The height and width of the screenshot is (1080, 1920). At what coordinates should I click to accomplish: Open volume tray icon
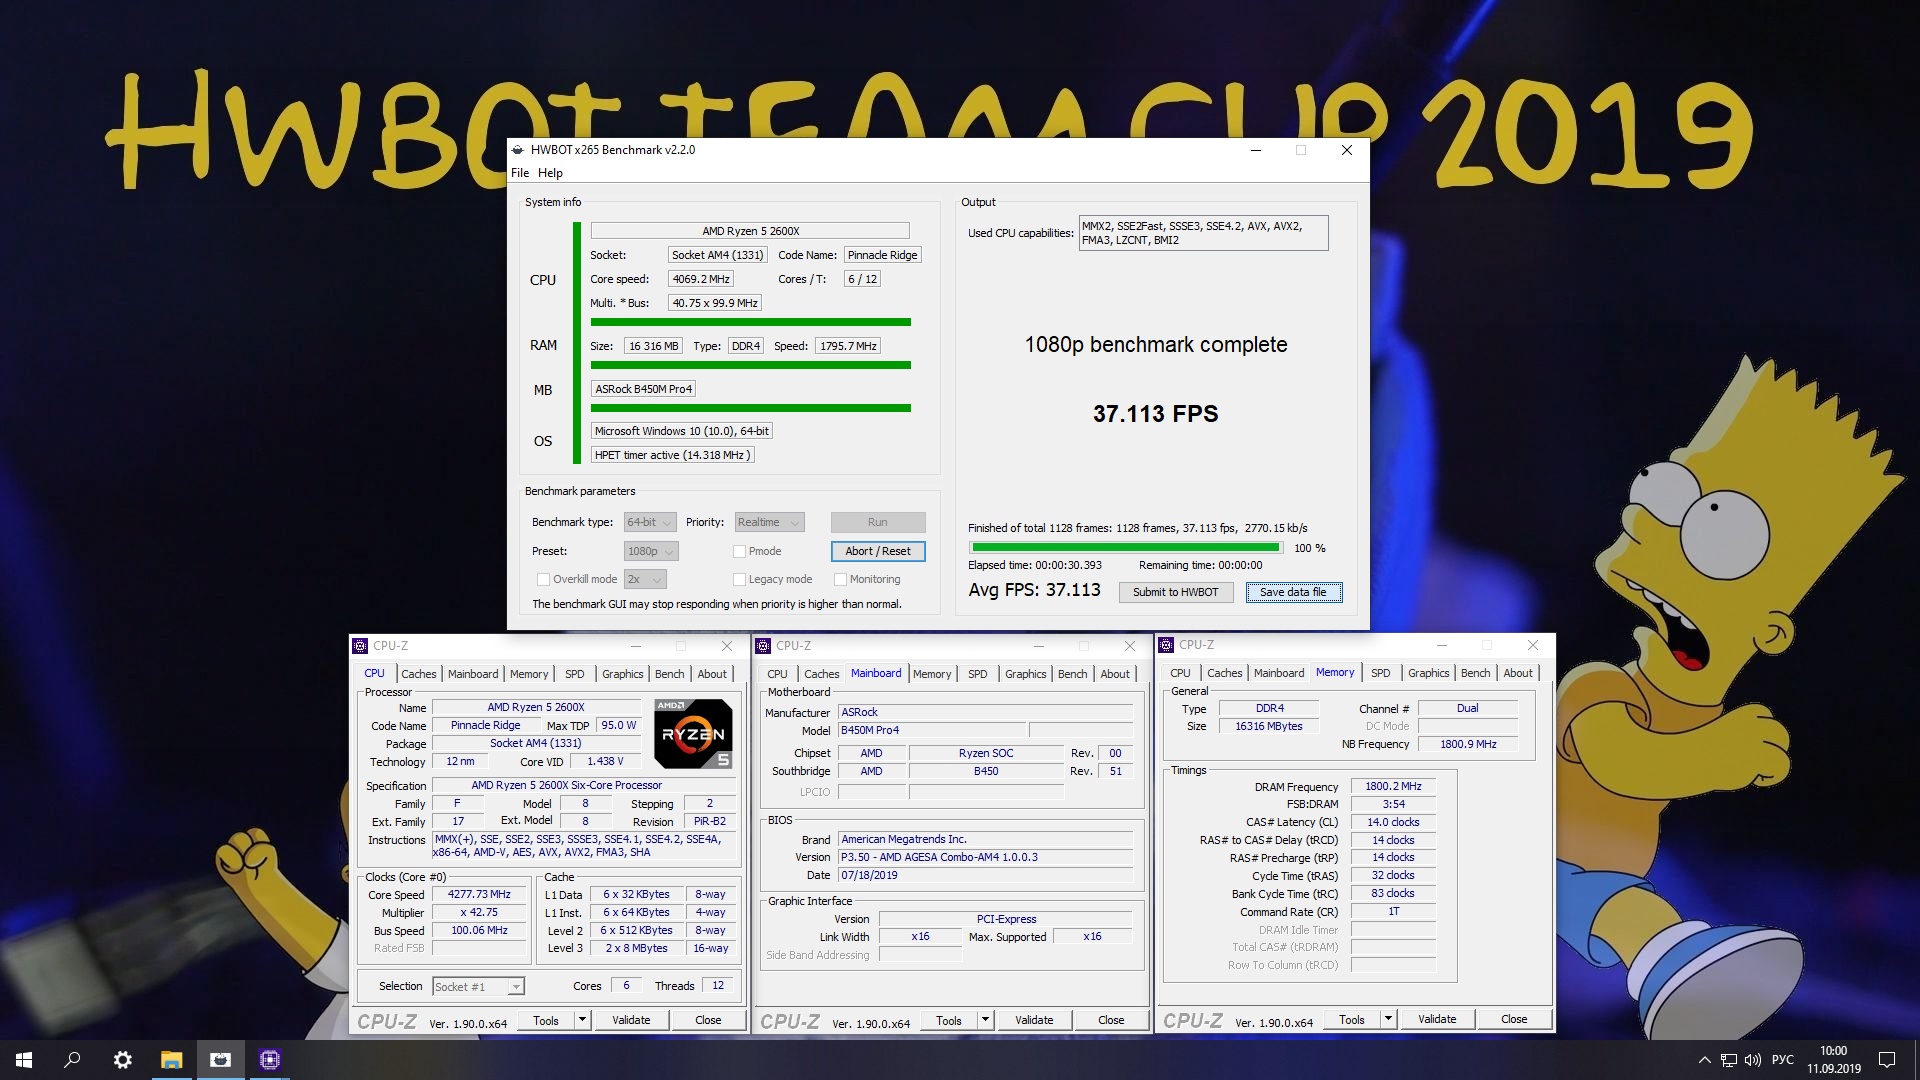tap(1752, 1060)
